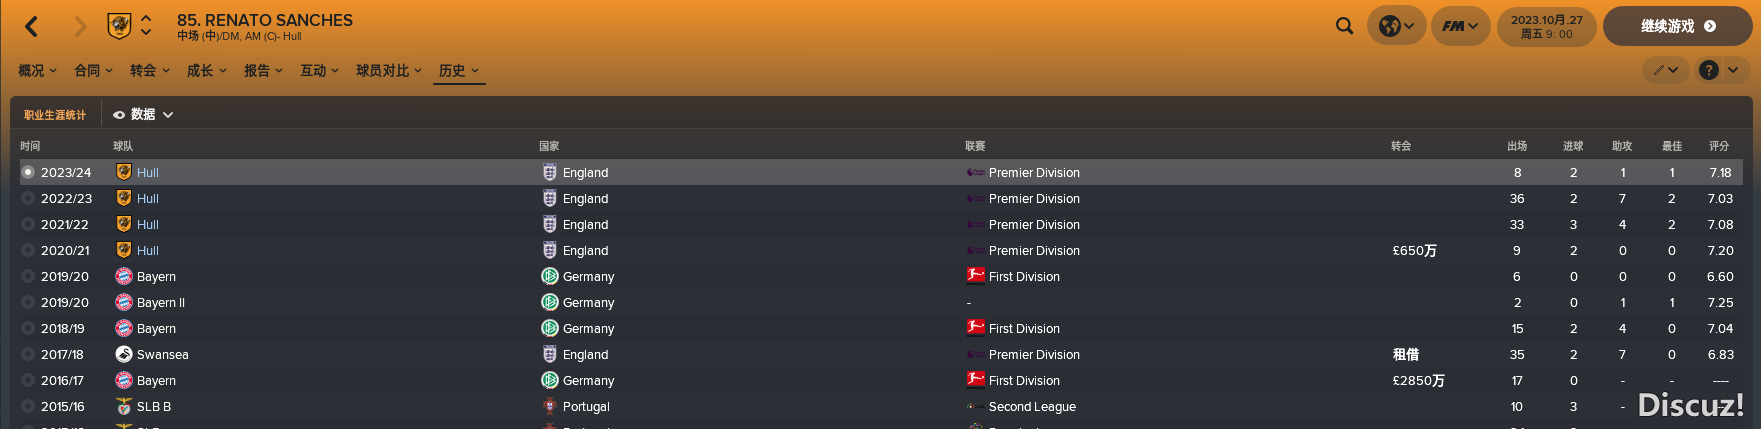1761x429 pixels.
Task: Click the Hull club crest in header
Action: pos(119,26)
